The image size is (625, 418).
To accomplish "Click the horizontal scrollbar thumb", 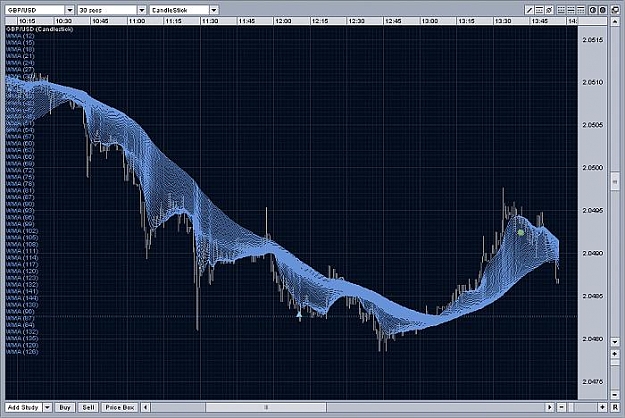I will (266, 407).
